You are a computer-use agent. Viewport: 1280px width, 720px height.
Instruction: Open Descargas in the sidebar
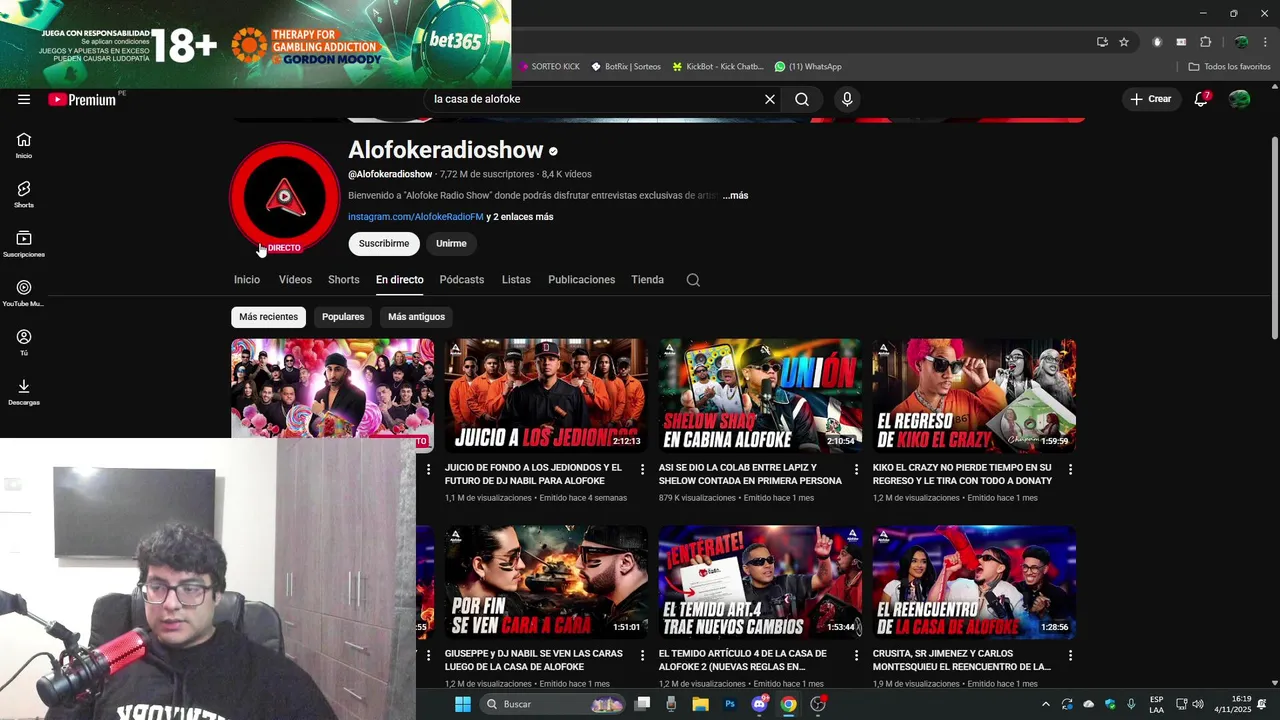pos(24,392)
